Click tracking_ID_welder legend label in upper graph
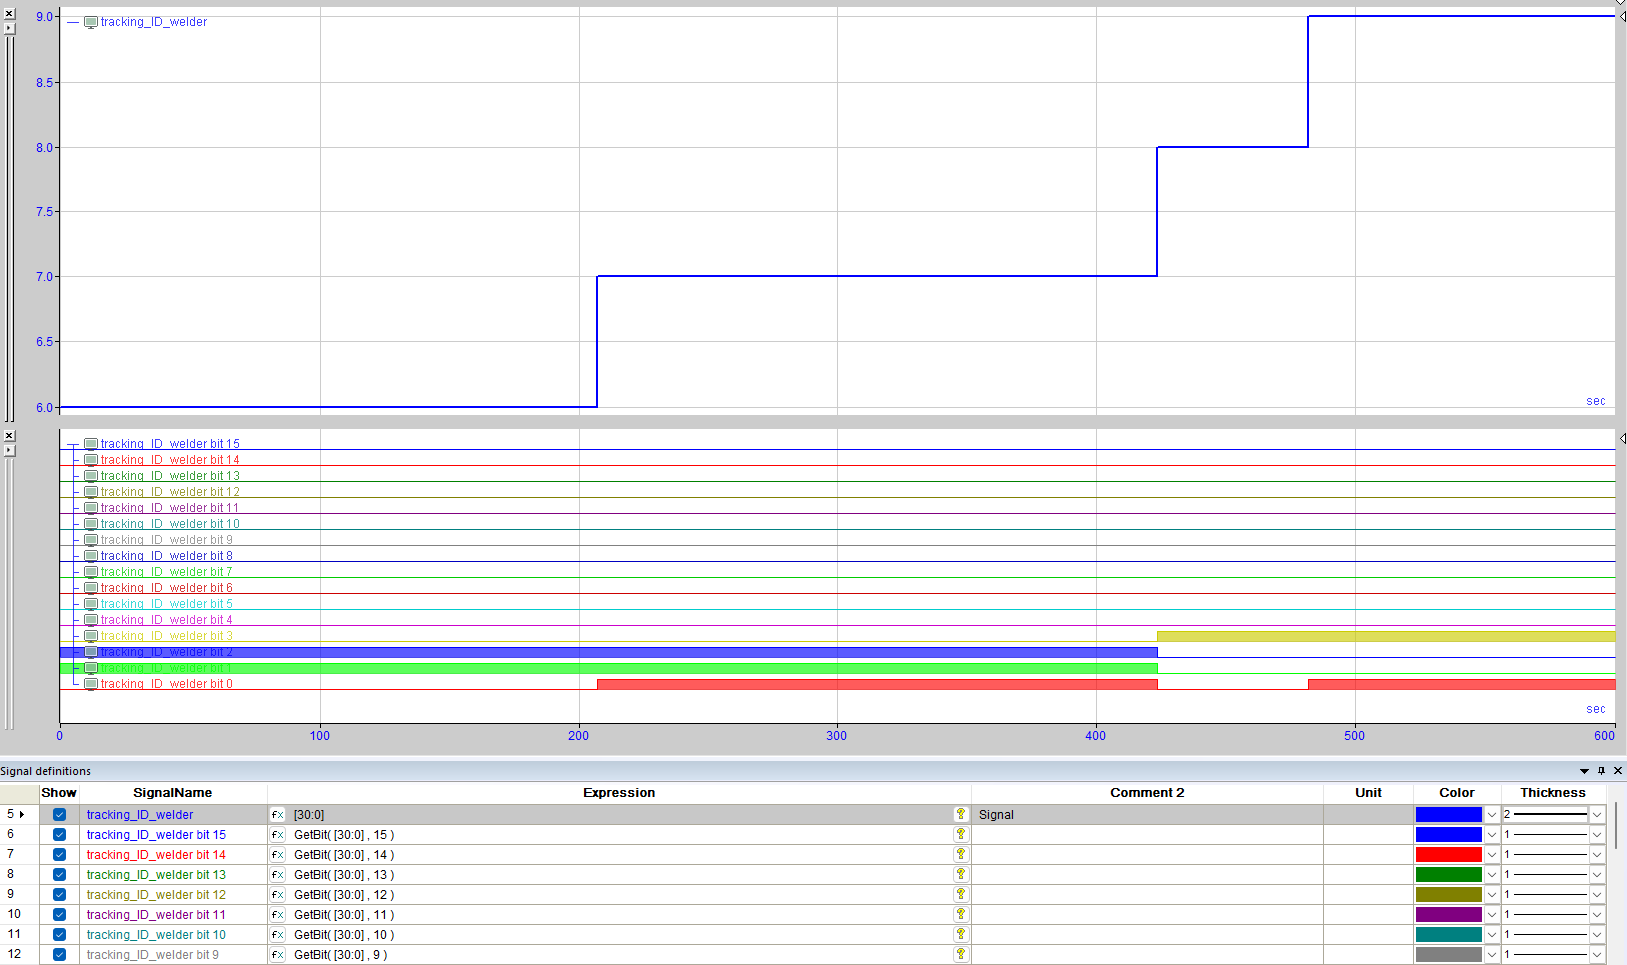Viewport: 1627px width, 965px height. [154, 22]
